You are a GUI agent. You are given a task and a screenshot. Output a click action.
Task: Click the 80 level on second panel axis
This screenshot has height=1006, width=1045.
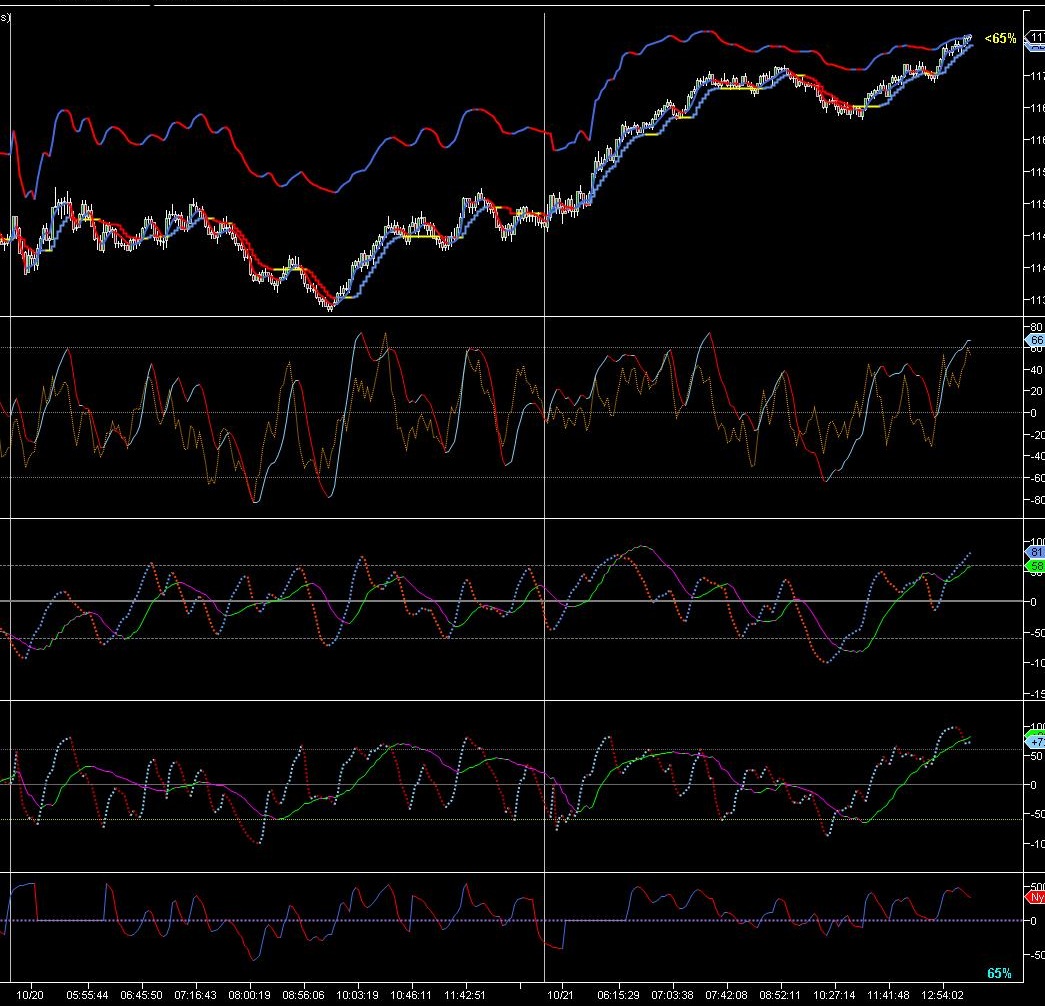[x=1036, y=327]
